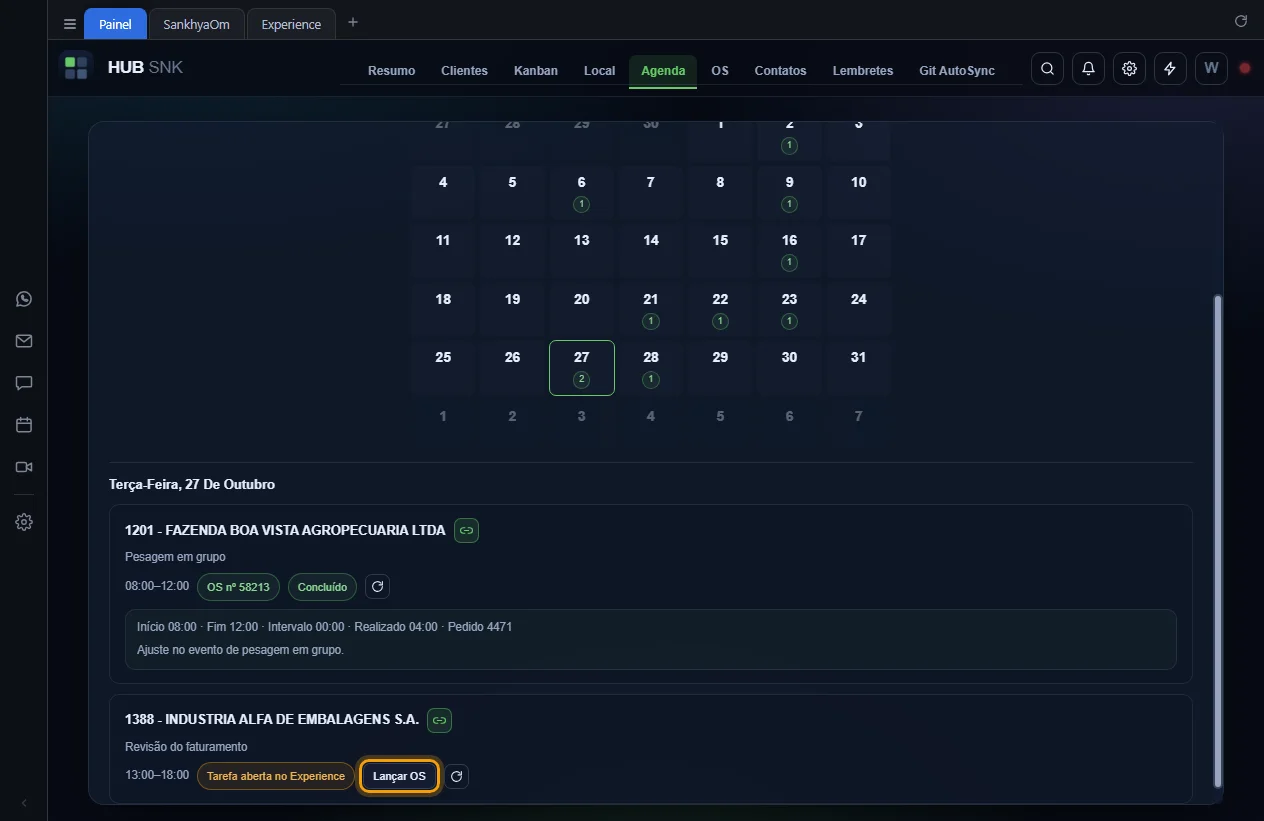Image resolution: width=1264 pixels, height=821 pixels.
Task: Click the Tarefa aberta no Experience badge
Action: click(276, 776)
